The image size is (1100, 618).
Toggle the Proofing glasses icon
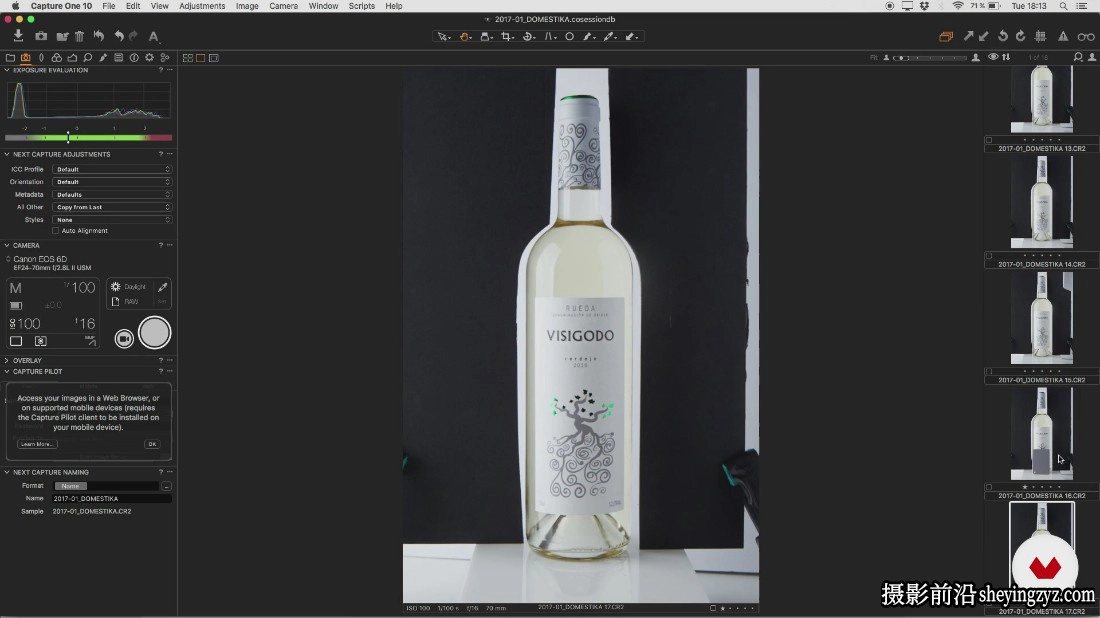coord(1085,36)
